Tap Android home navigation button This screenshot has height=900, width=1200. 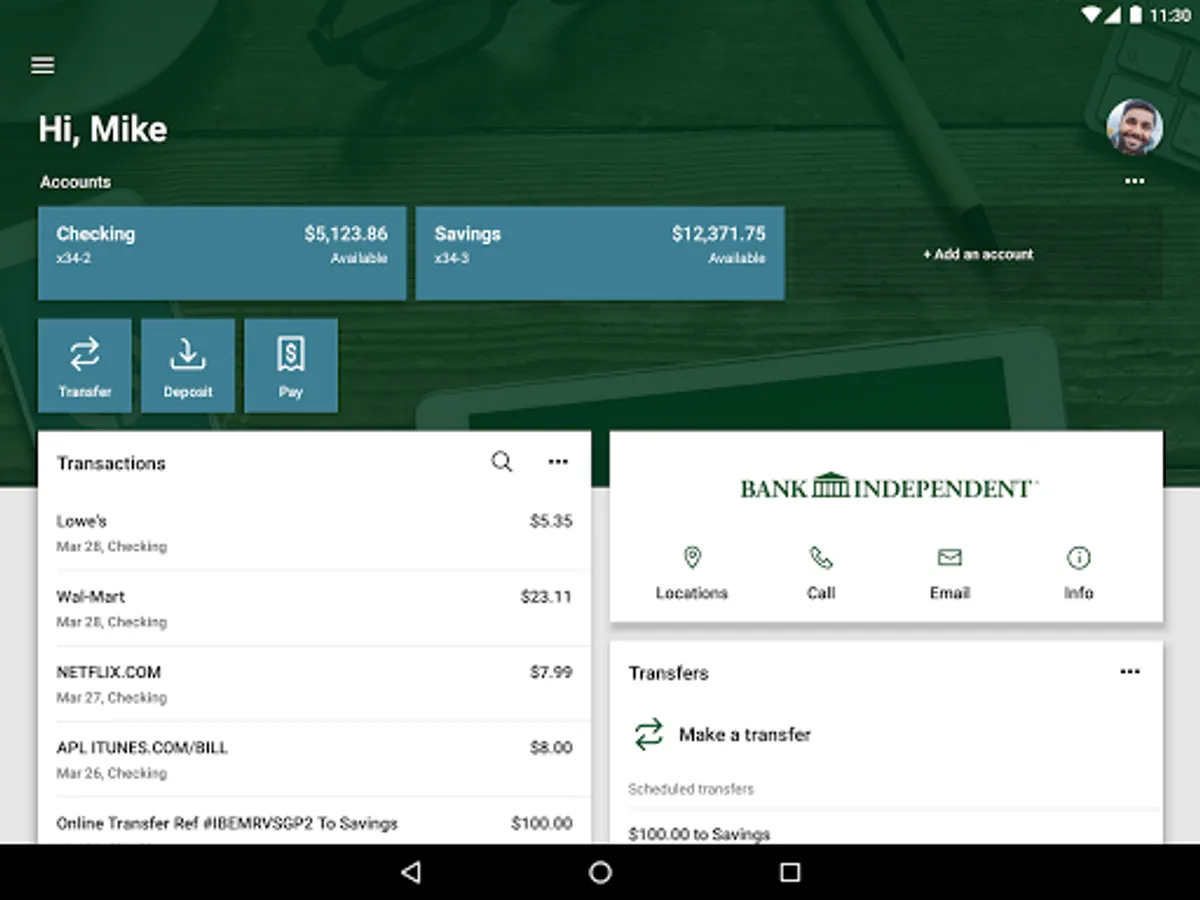(600, 873)
